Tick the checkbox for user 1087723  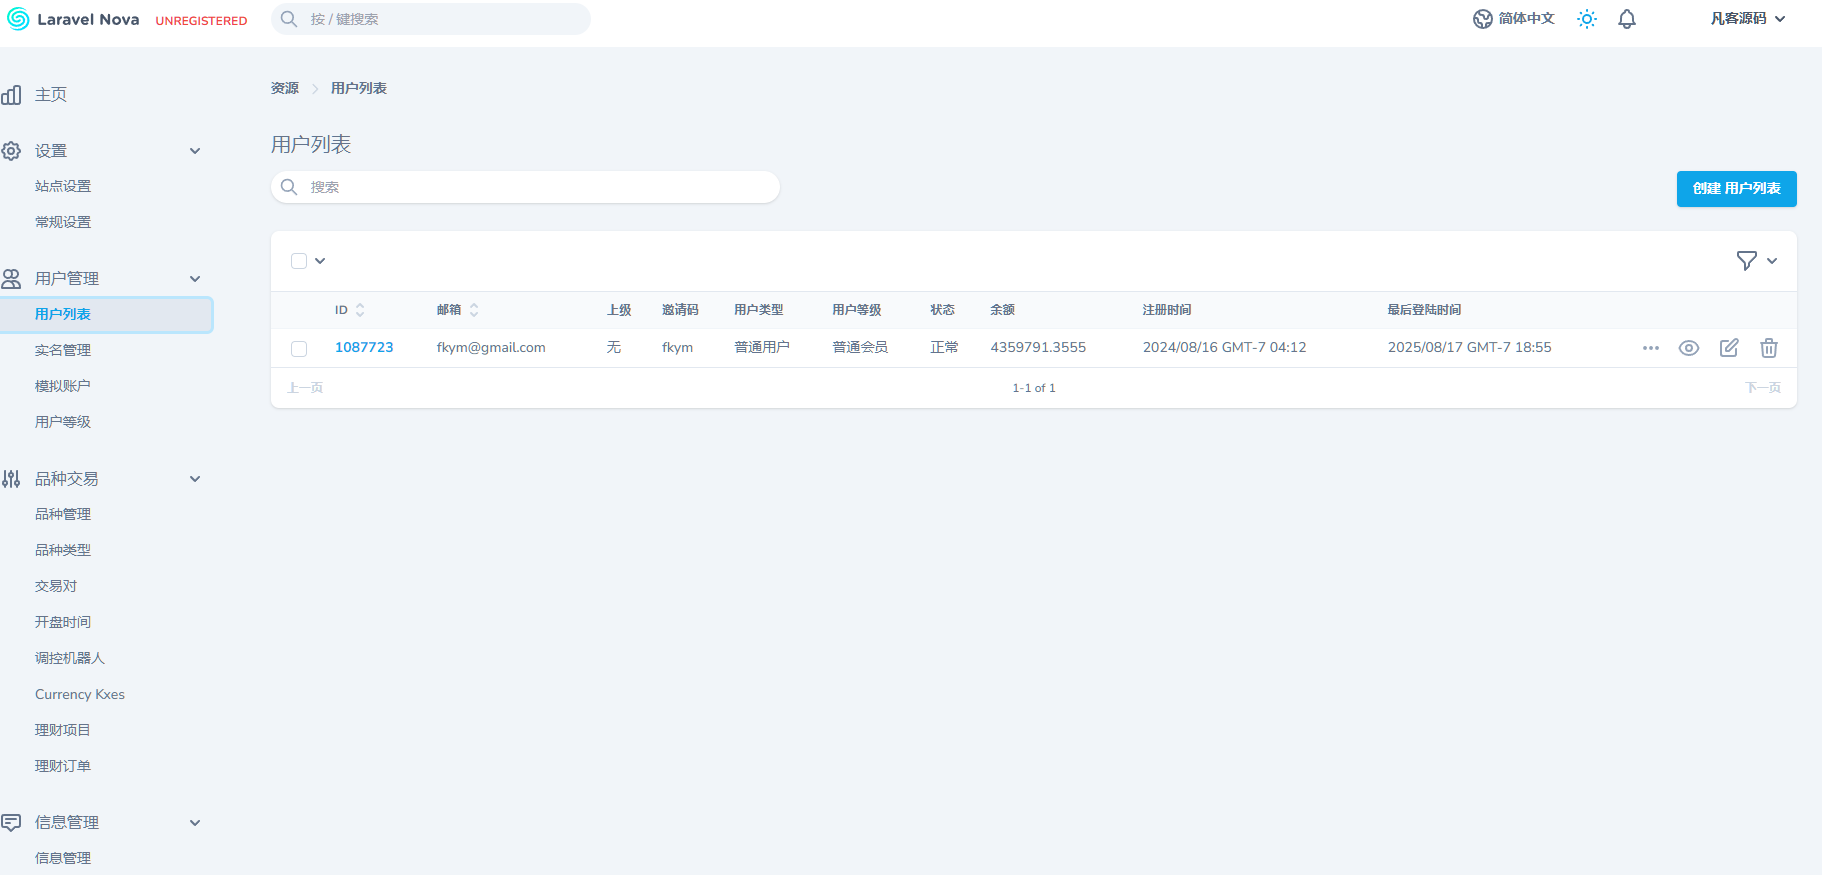(299, 349)
